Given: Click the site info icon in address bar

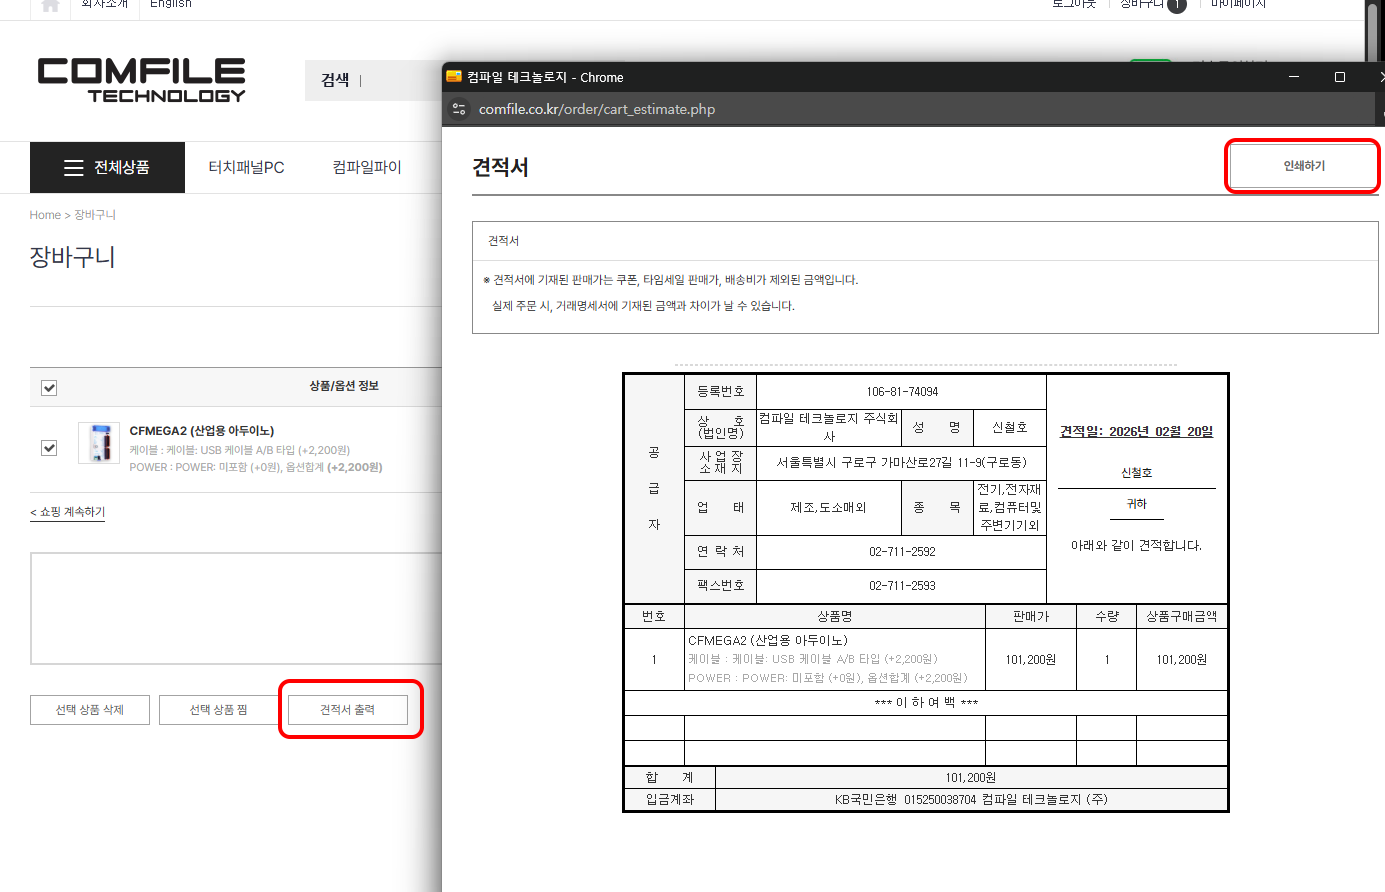Looking at the screenshot, I should pyautogui.click(x=459, y=109).
